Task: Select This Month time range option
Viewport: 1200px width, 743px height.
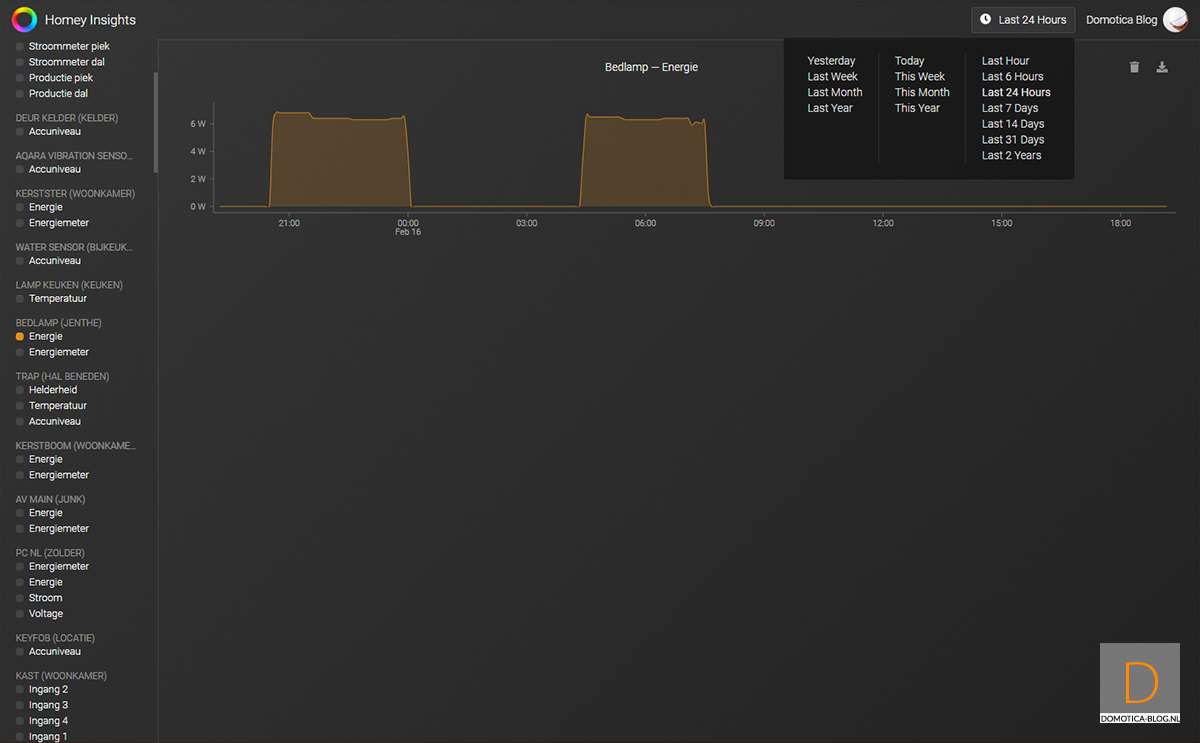Action: pyautogui.click(x=922, y=92)
